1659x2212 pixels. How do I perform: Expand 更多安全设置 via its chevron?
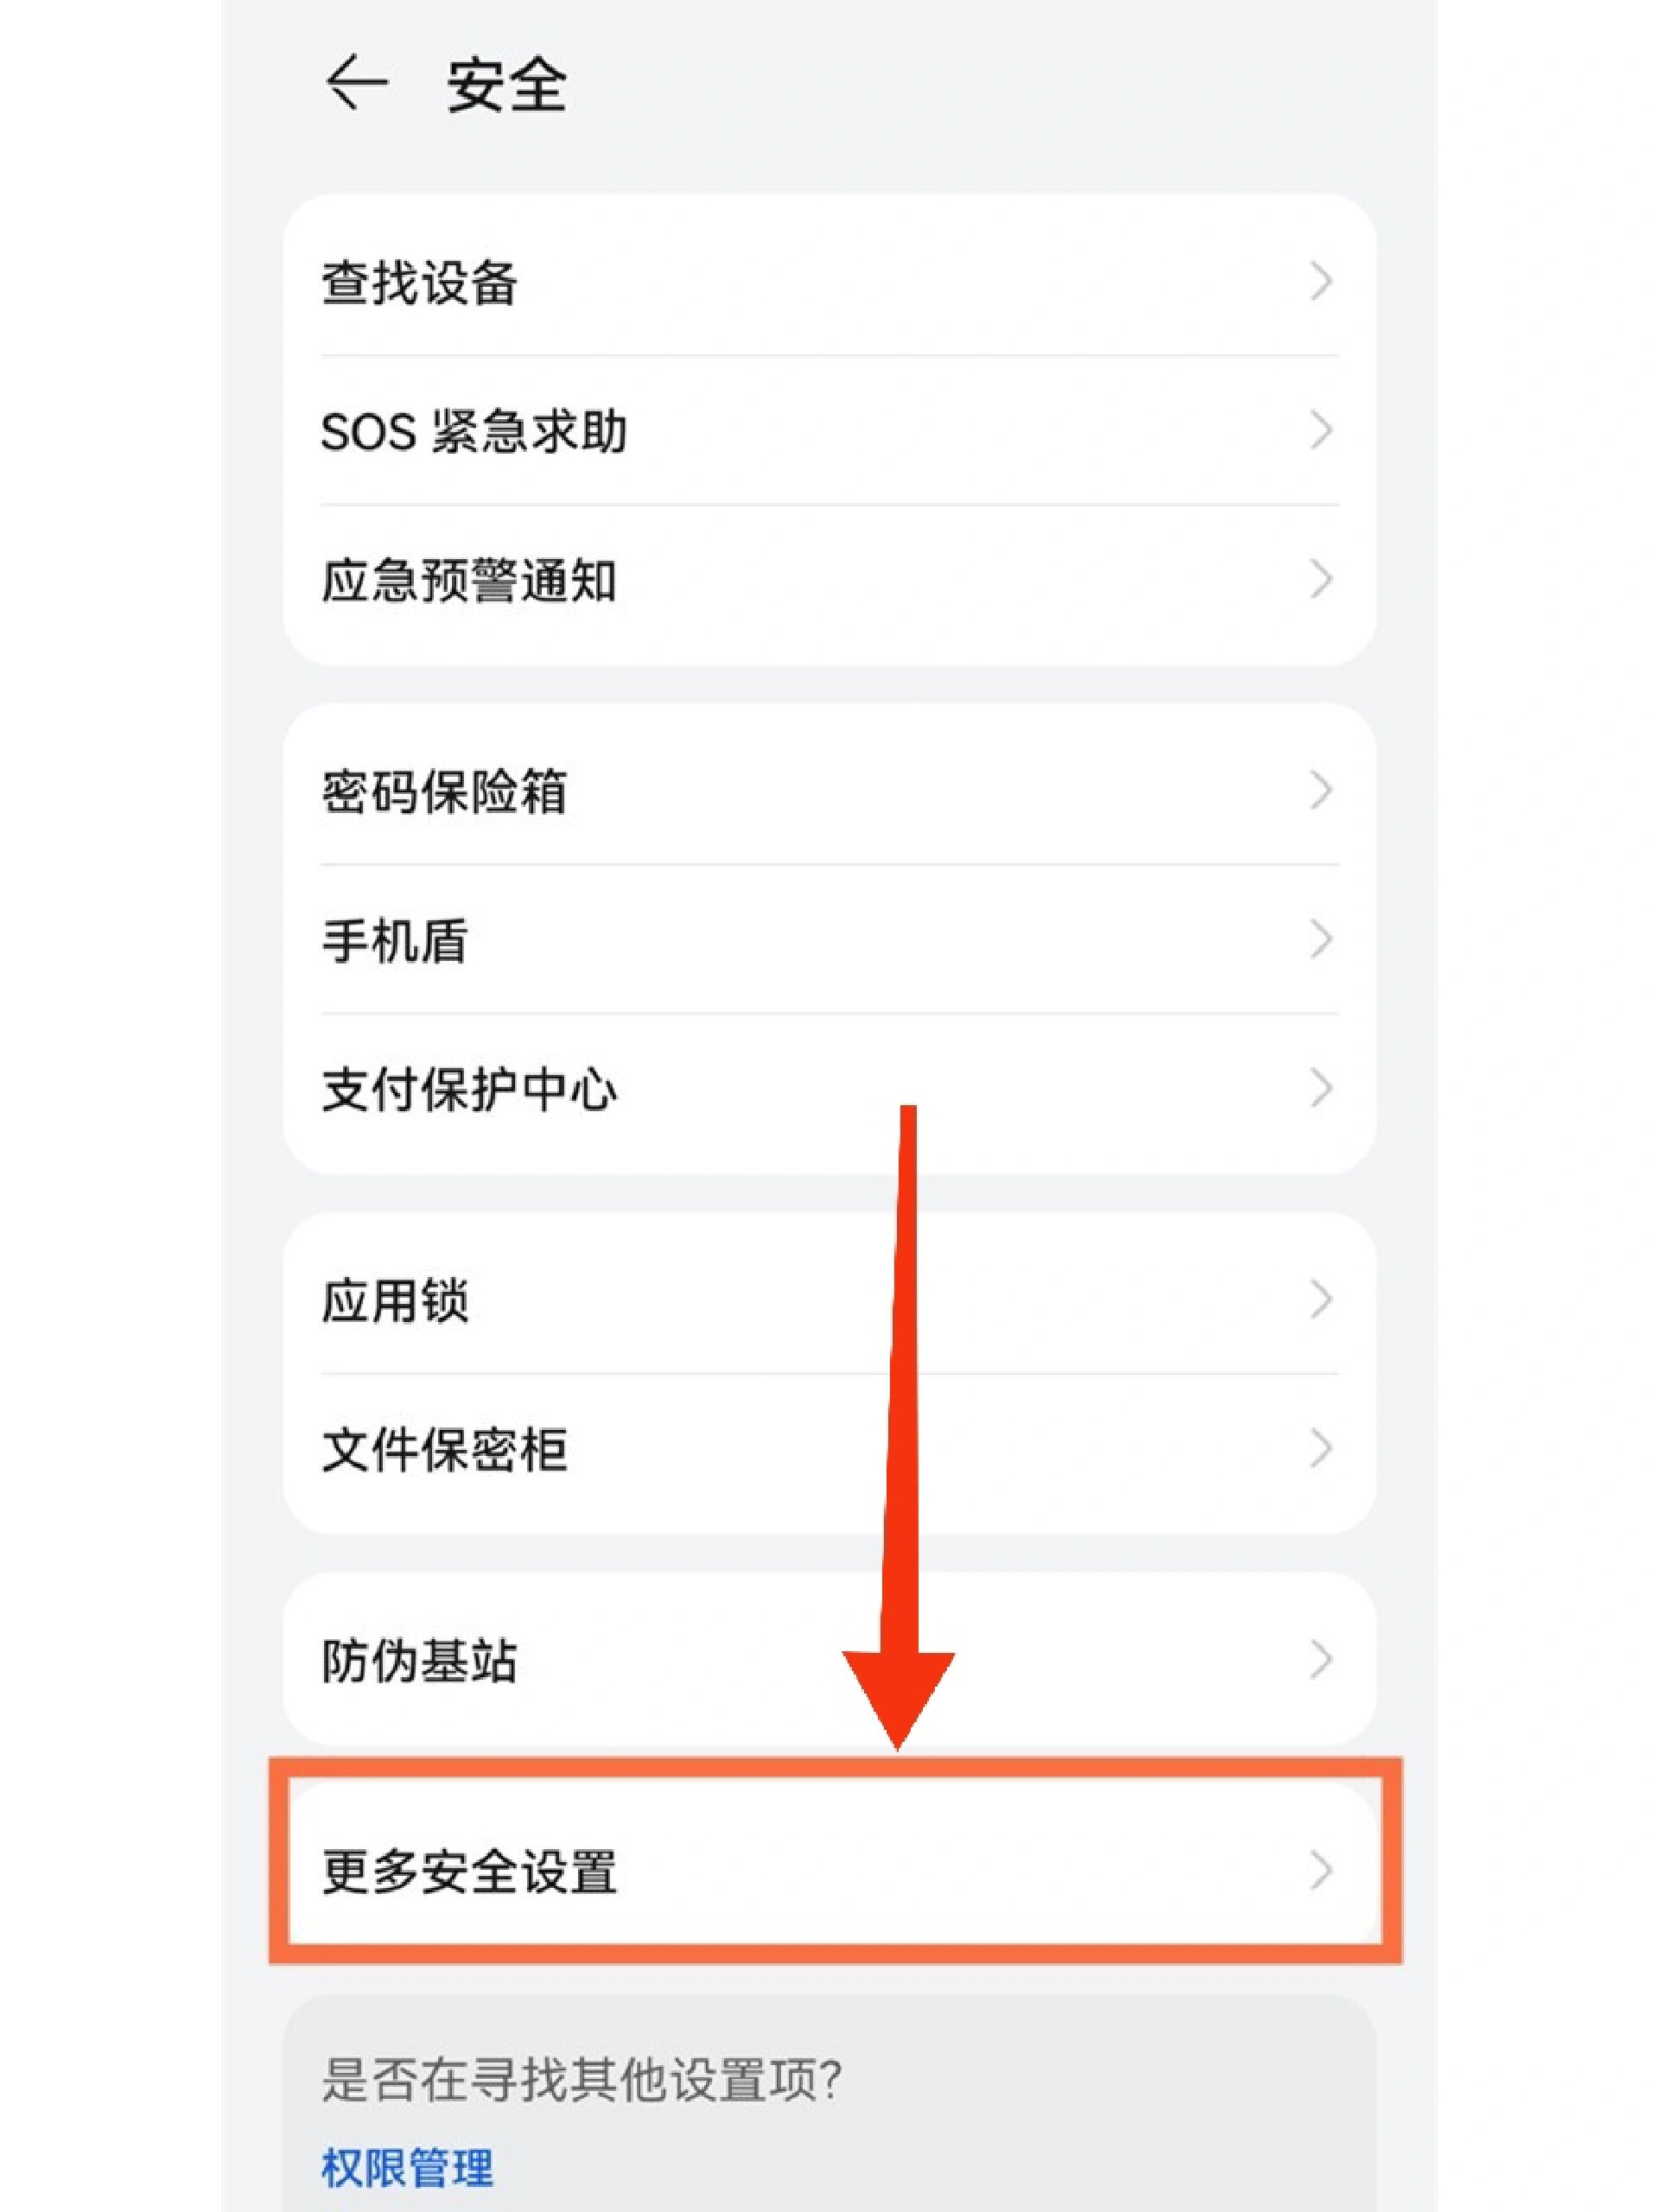[x=1322, y=1868]
